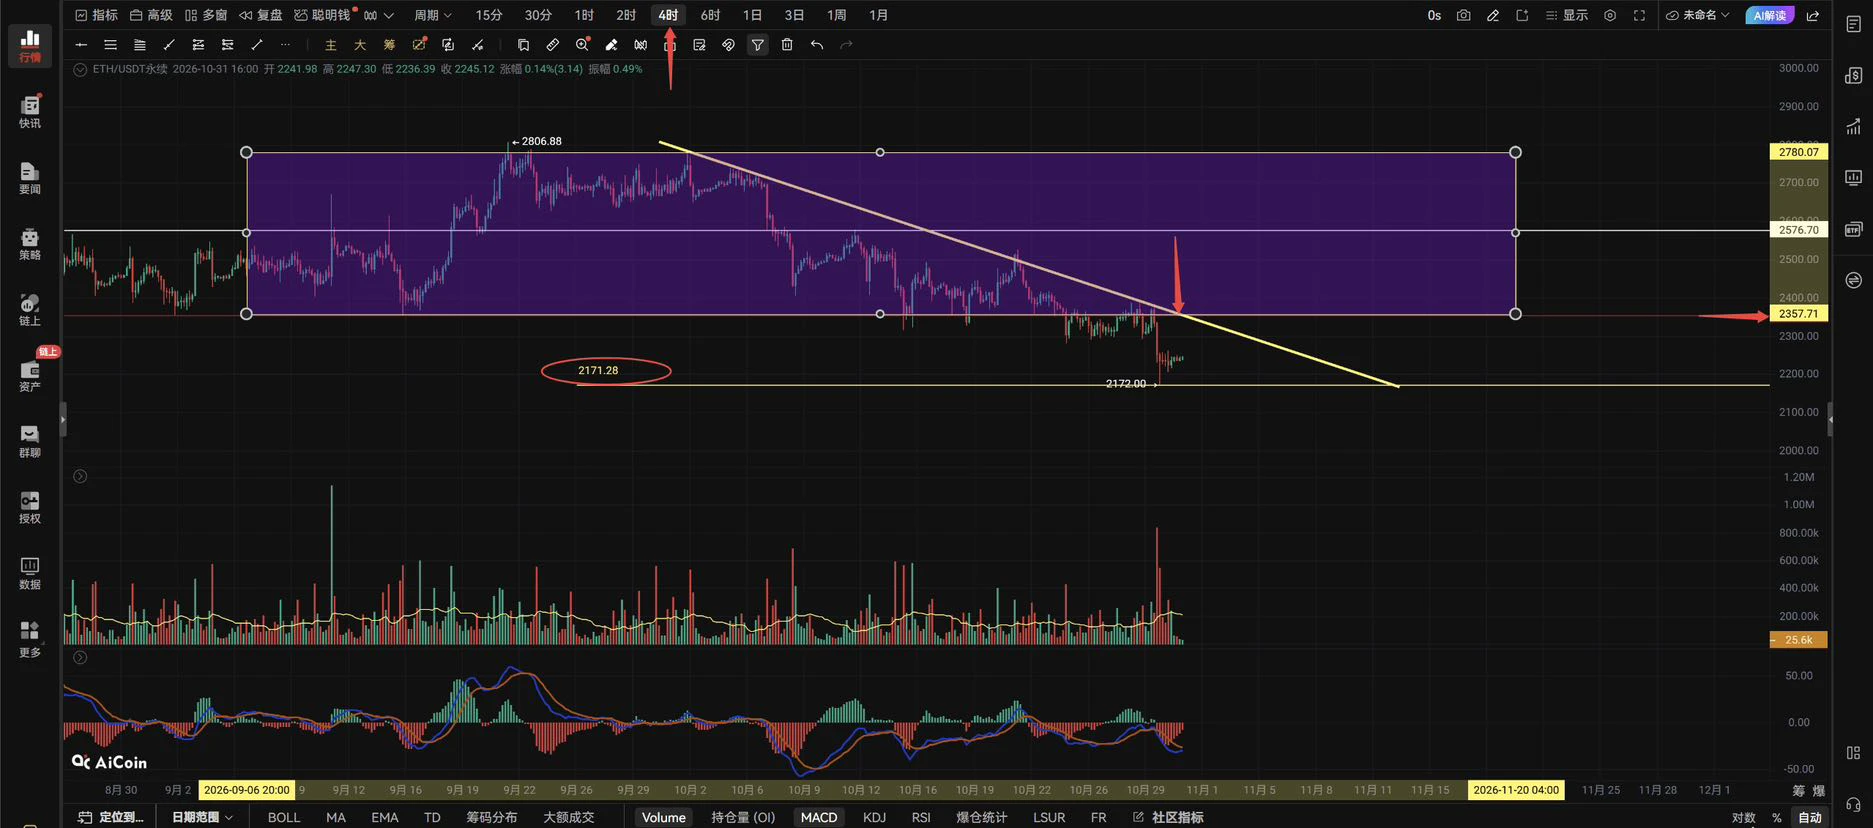Screen dimensions: 1873x828
Task: Toggle the Volume indicator
Action: click(x=664, y=817)
